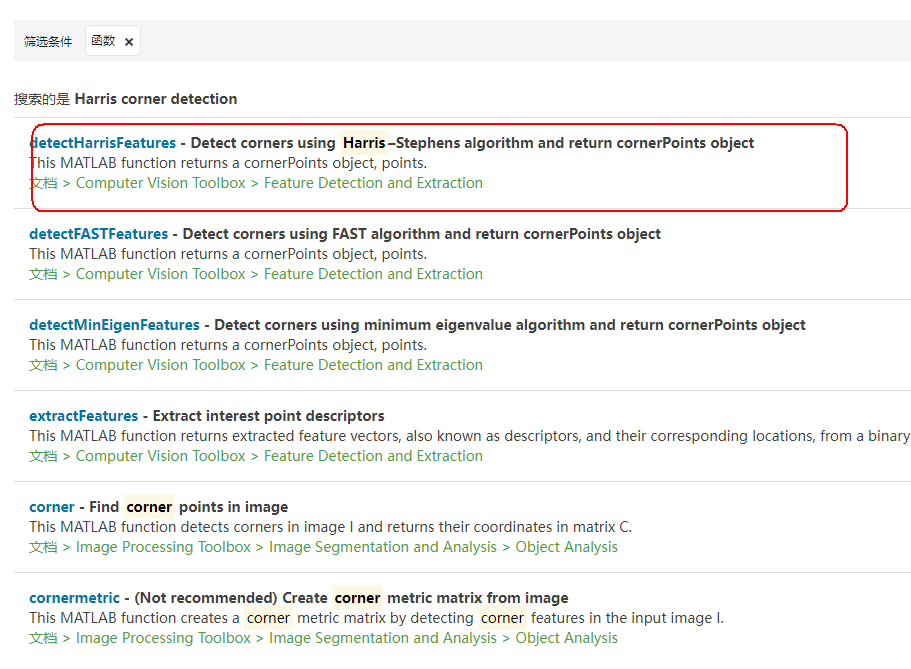Screen dimensions: 911x669
Task: Click 文档 breadcrumb under detectMinEigenFeatures
Action: click(x=43, y=365)
